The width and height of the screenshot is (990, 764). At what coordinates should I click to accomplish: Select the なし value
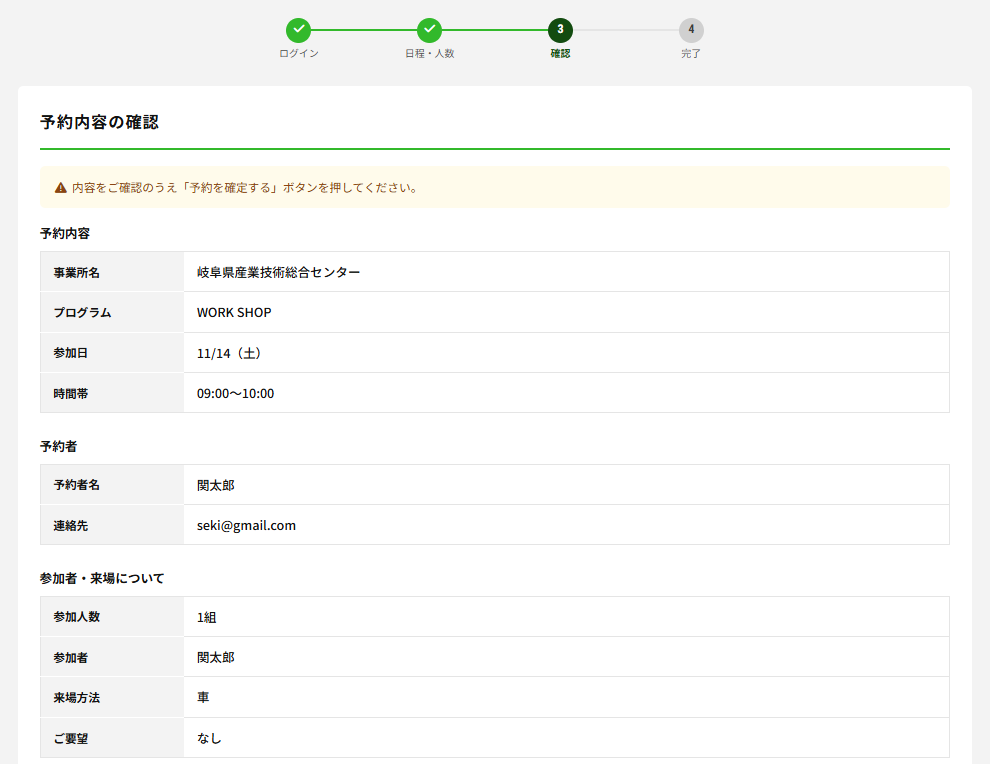point(209,738)
